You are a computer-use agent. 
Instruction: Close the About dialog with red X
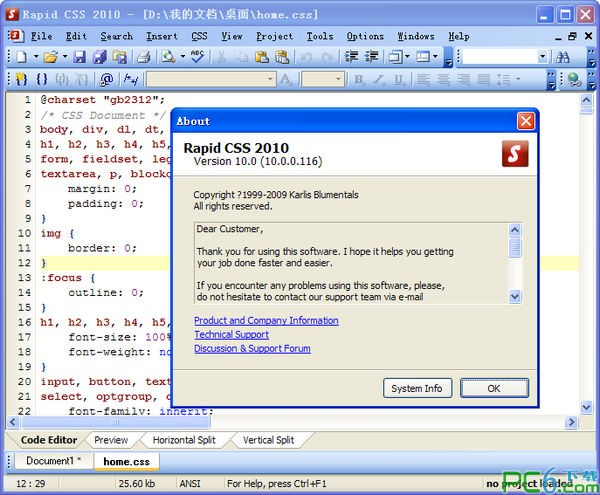[526, 121]
